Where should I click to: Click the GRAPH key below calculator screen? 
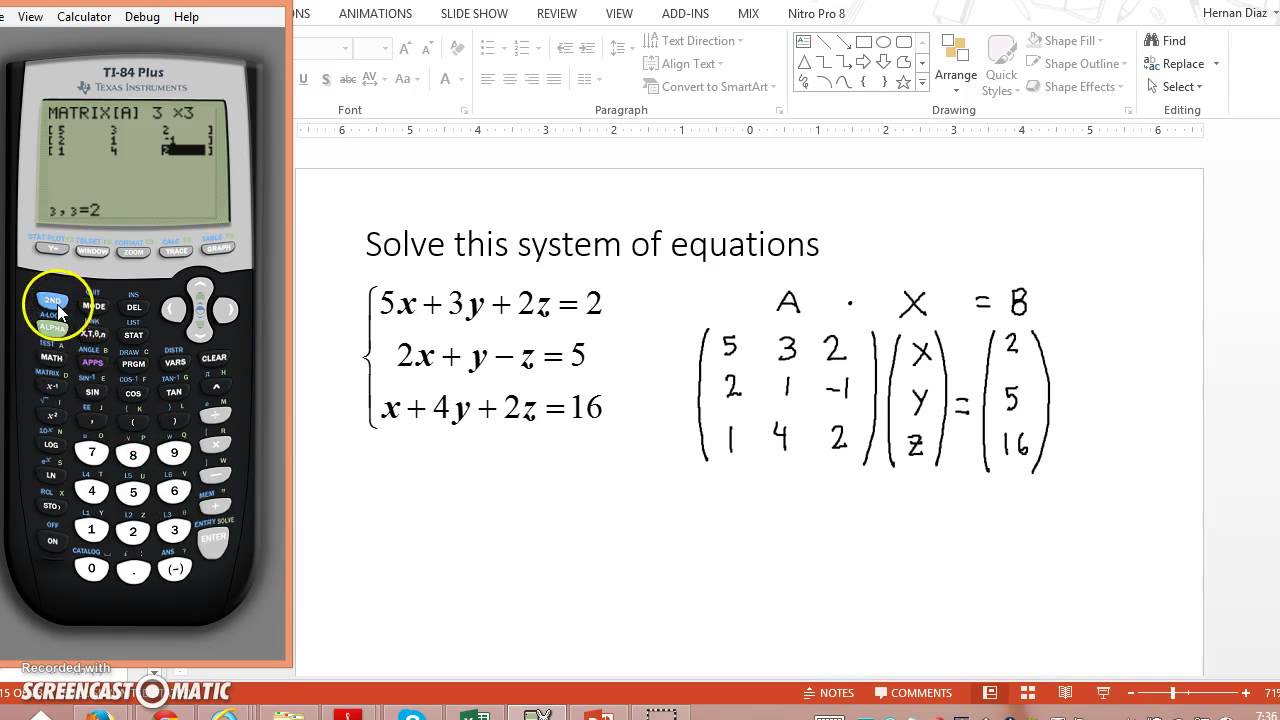tap(218, 248)
